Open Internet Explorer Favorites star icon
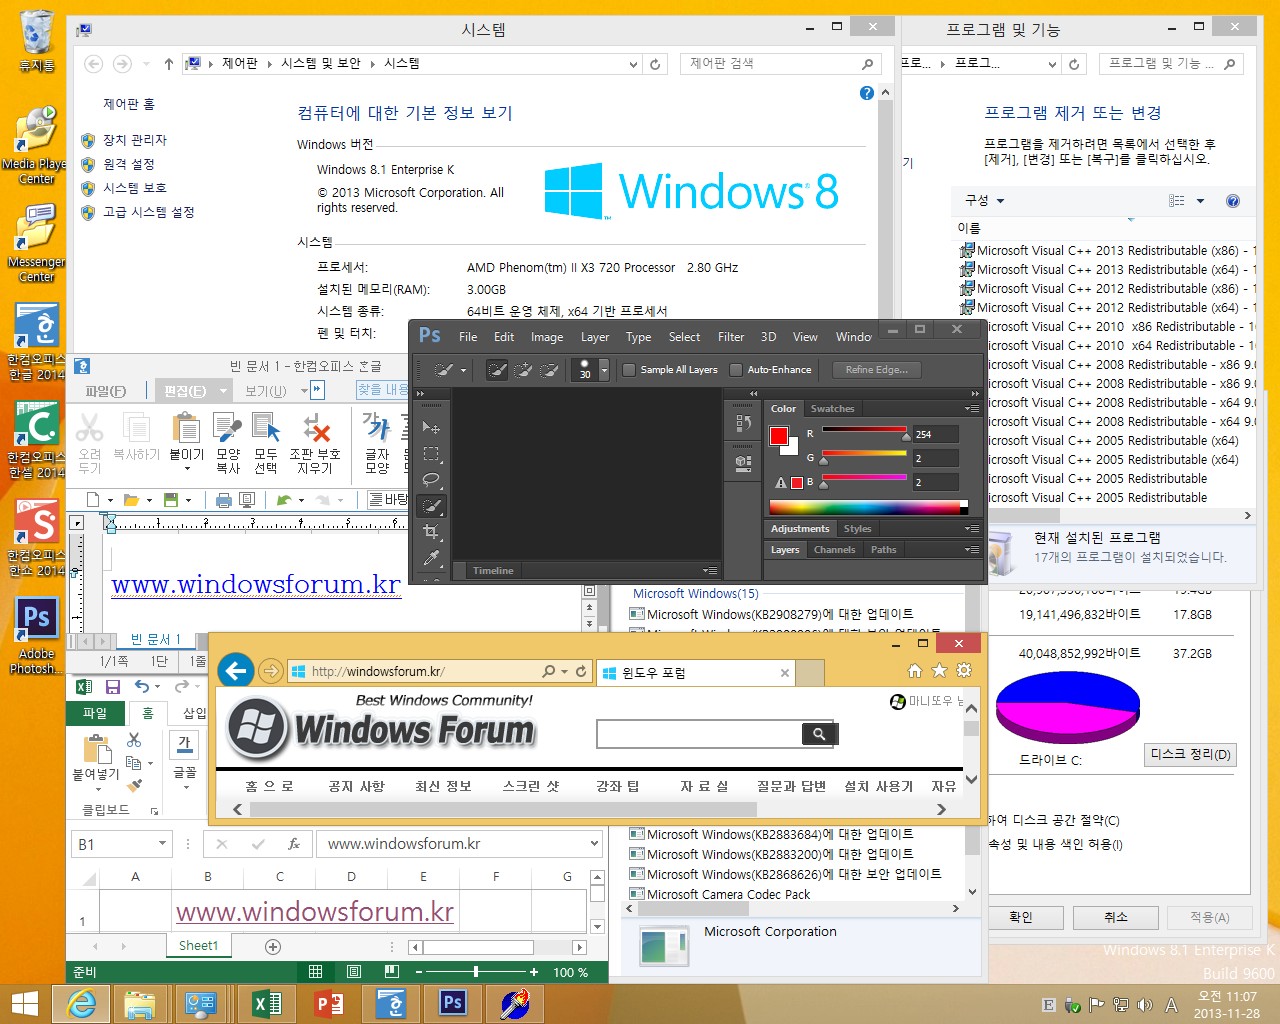 939,670
